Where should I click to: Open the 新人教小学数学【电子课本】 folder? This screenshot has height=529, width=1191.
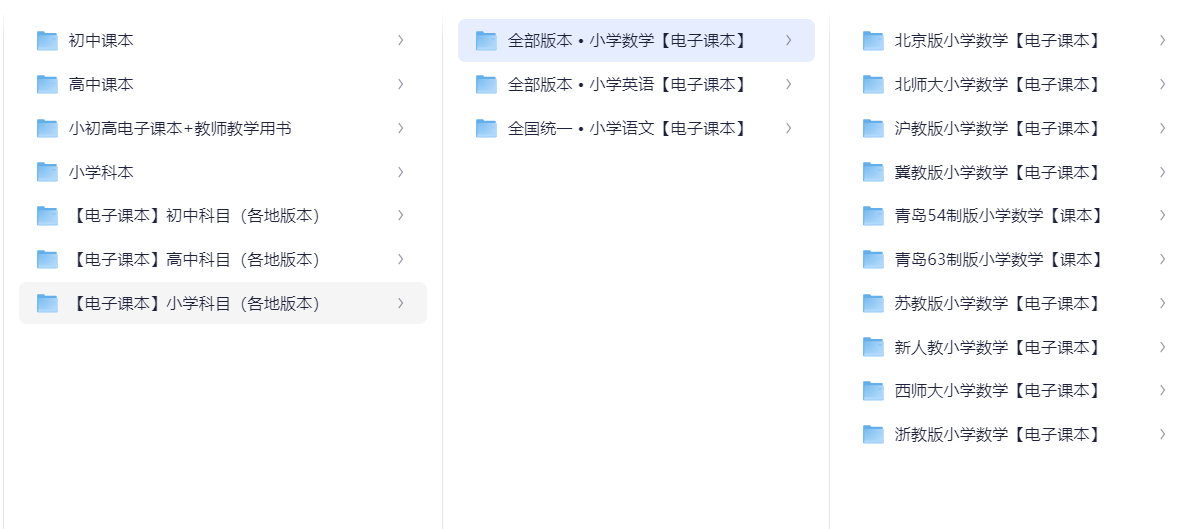(x=997, y=347)
